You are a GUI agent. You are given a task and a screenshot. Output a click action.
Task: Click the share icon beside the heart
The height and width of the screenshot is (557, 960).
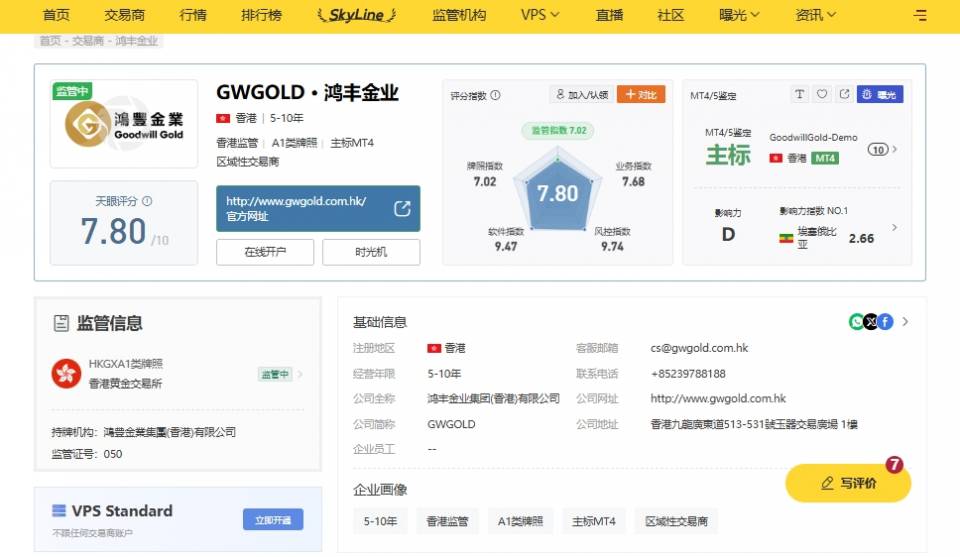pos(844,94)
